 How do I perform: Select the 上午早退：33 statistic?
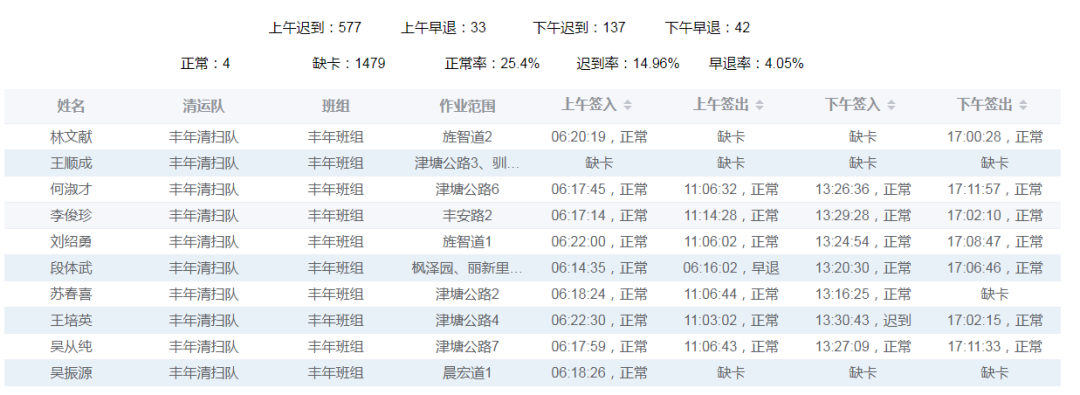(444, 28)
